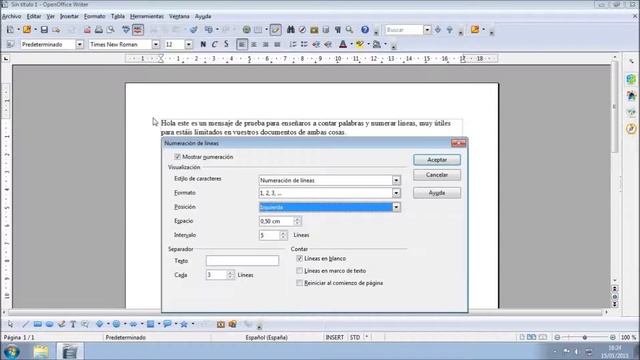Click the Export as PDF icon
The height and width of the screenshot is (360, 640).
pos(87,30)
